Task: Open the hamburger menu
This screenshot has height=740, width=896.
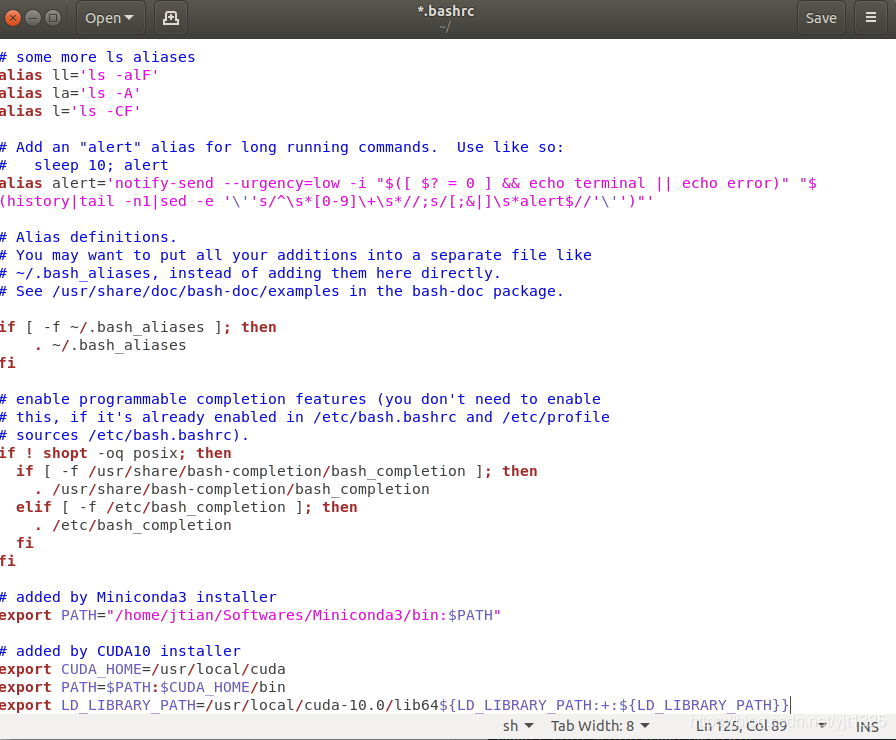Action: coord(871,18)
